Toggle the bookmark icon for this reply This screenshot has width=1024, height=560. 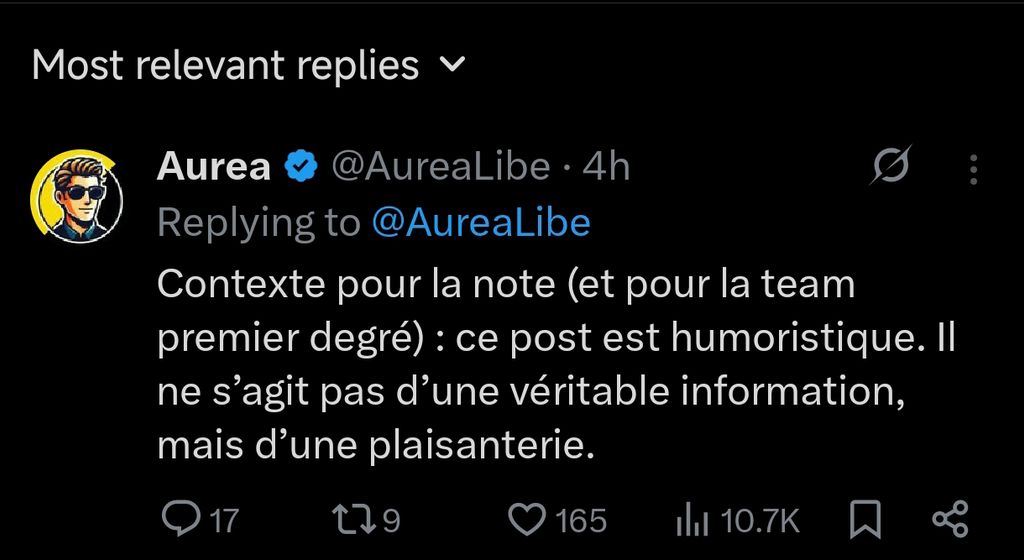point(865,519)
